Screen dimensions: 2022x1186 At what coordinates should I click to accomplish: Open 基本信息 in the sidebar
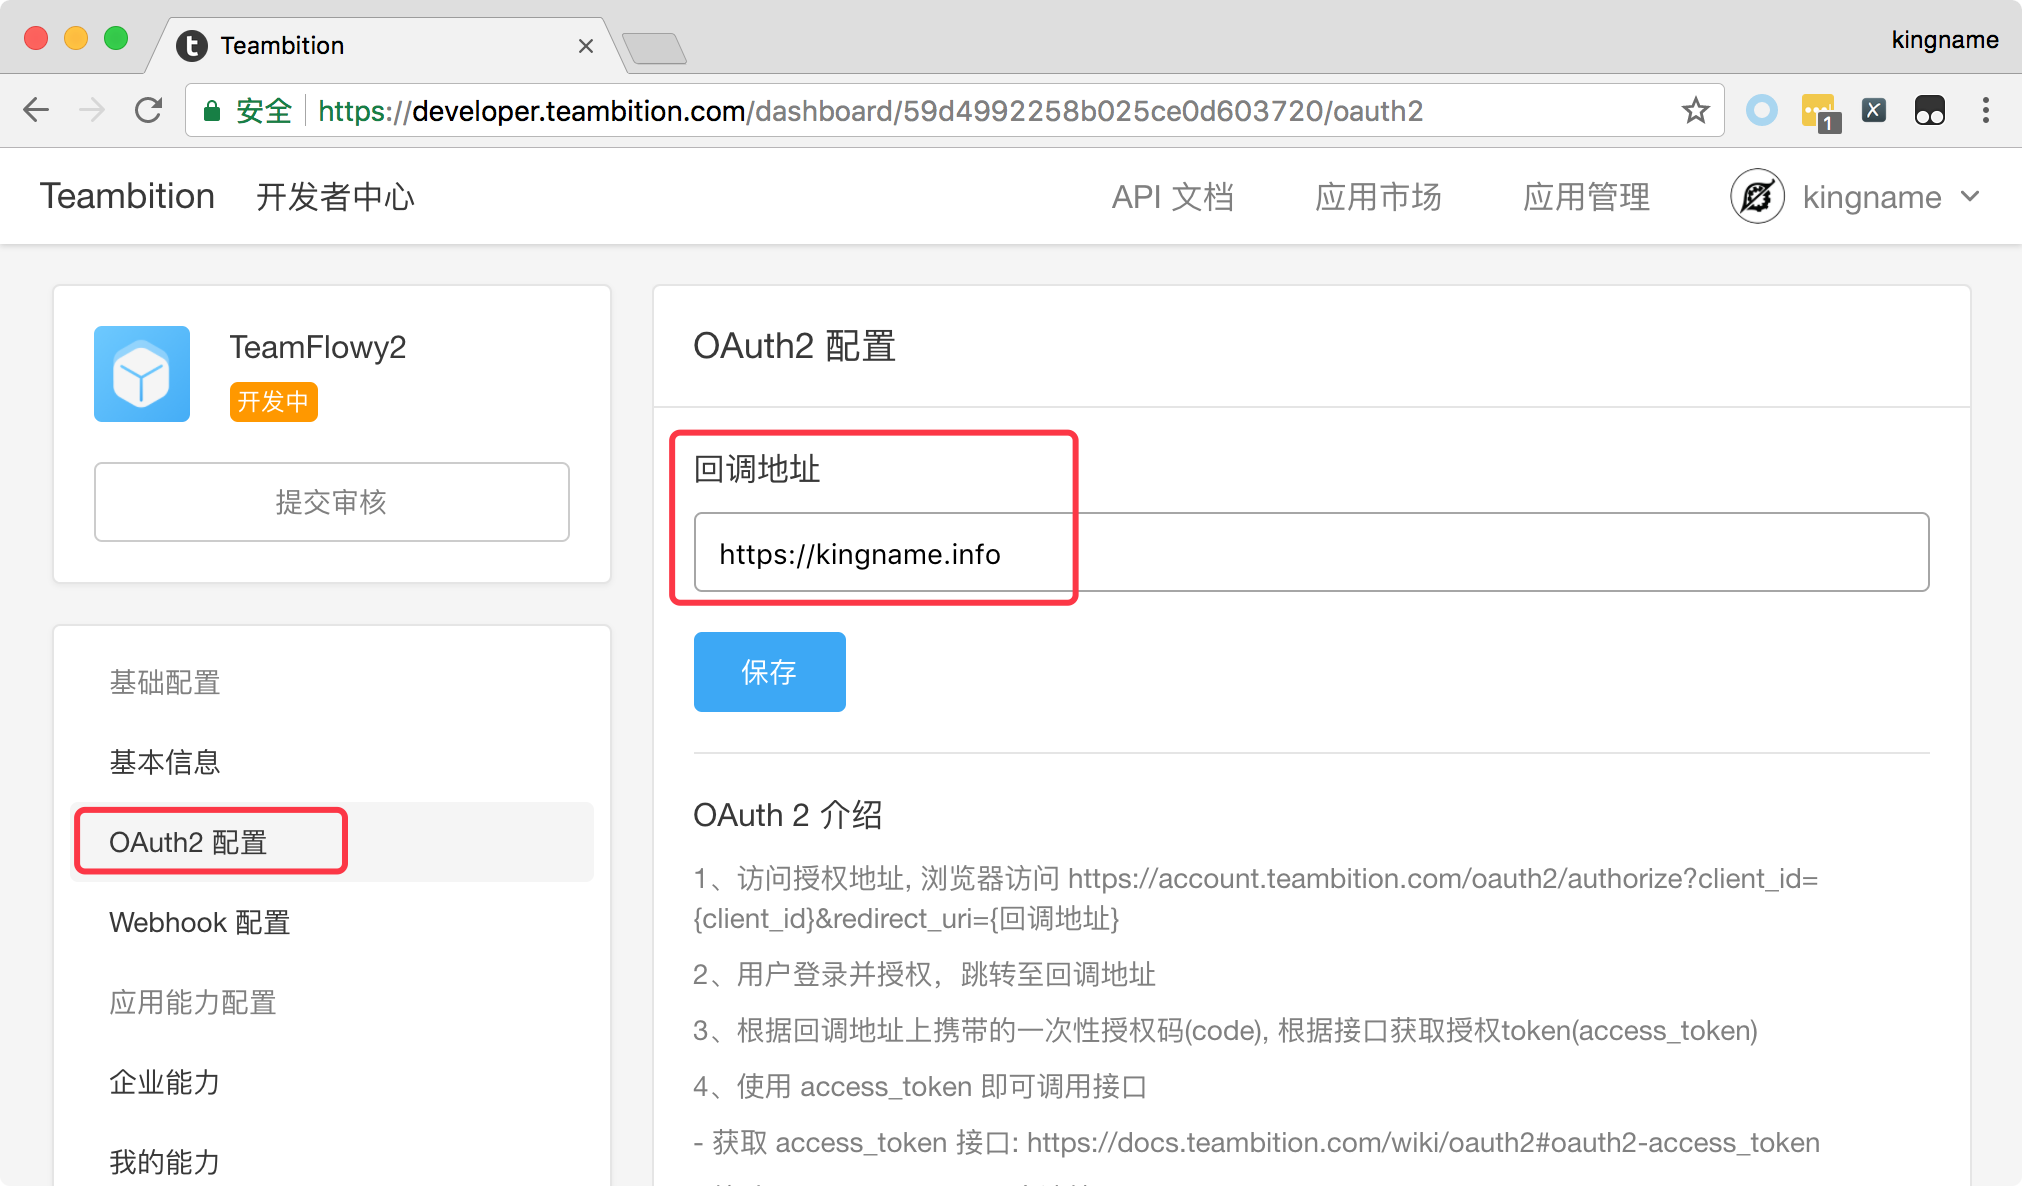[165, 762]
